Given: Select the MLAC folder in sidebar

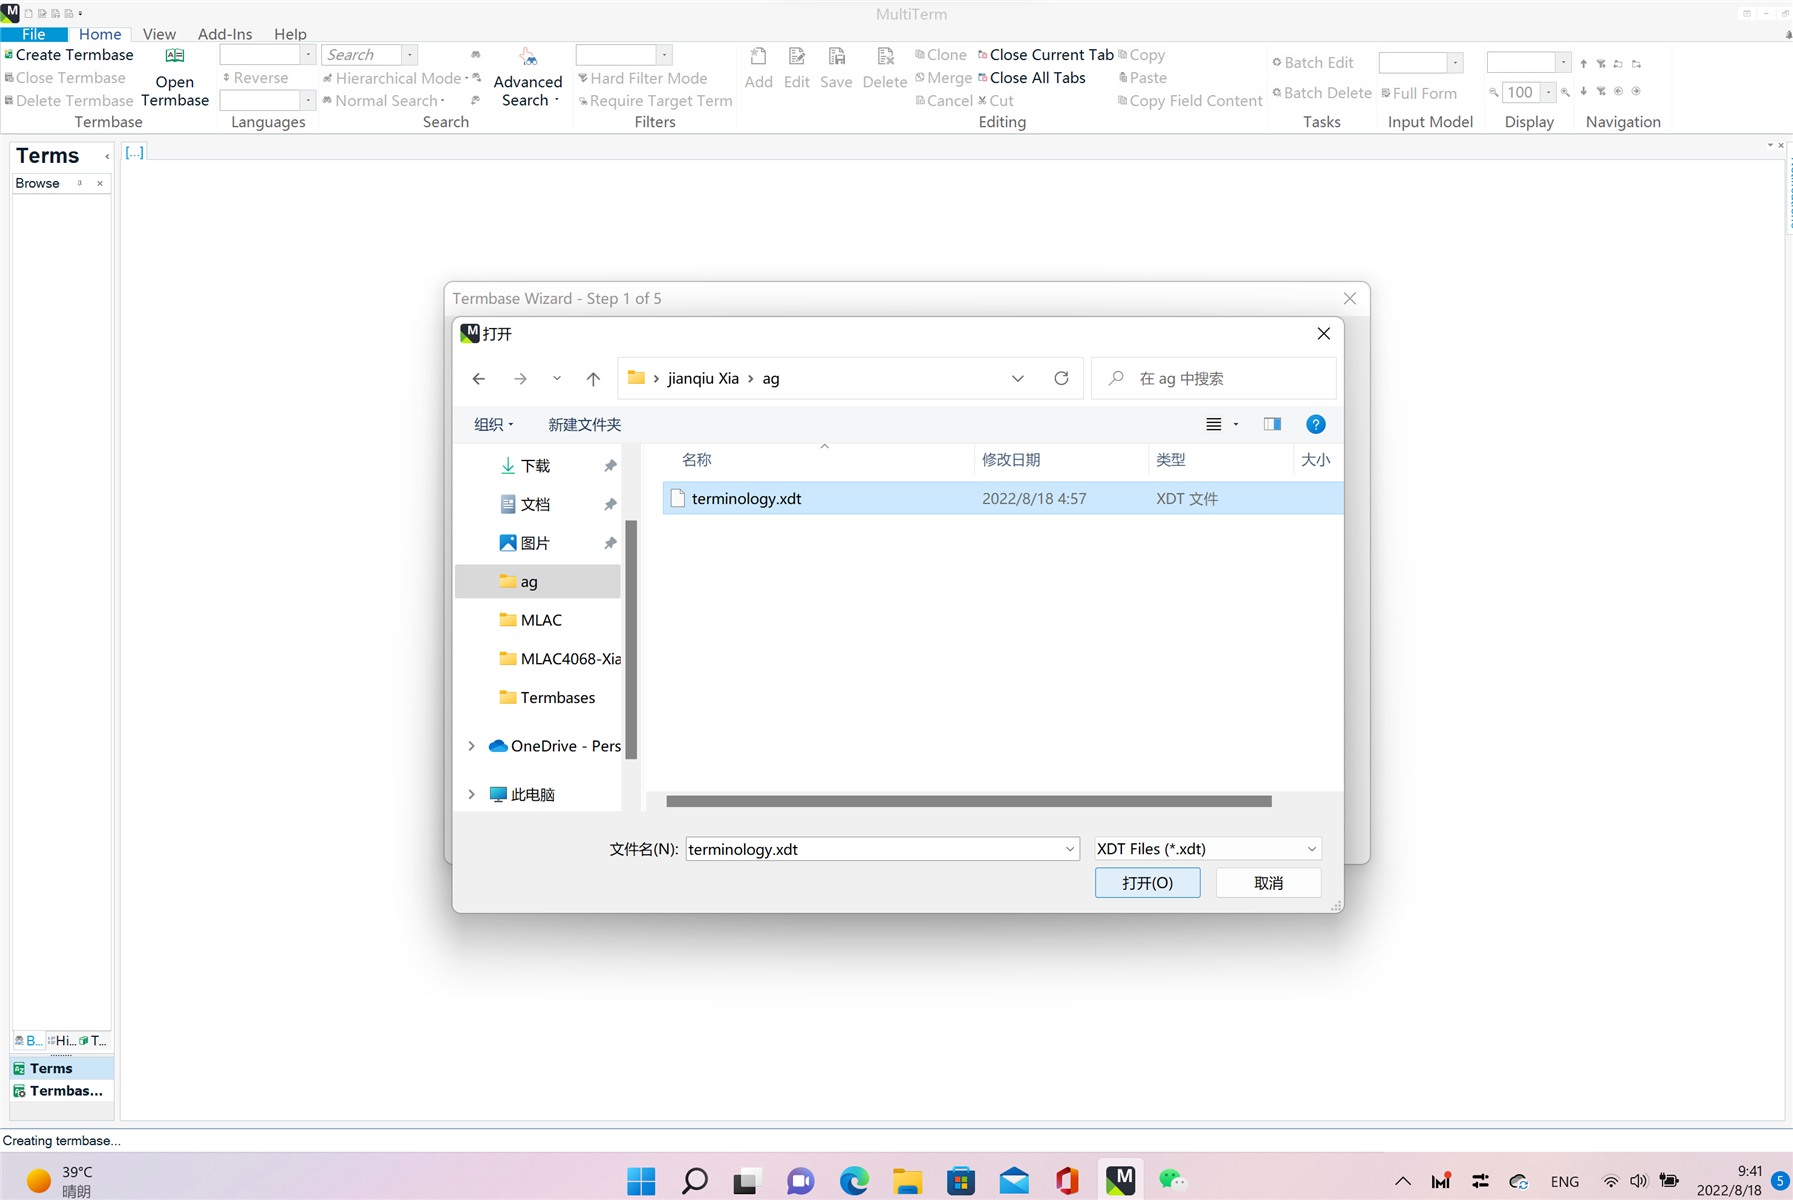Looking at the screenshot, I should pyautogui.click(x=538, y=621).
